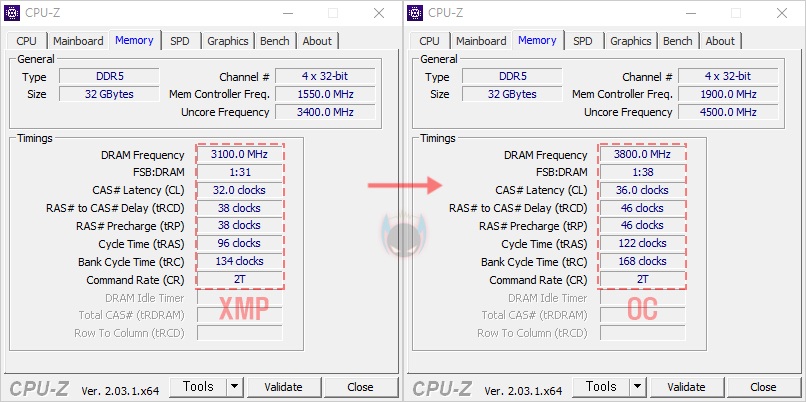Click the 134 clocks tRC value

click(240, 262)
